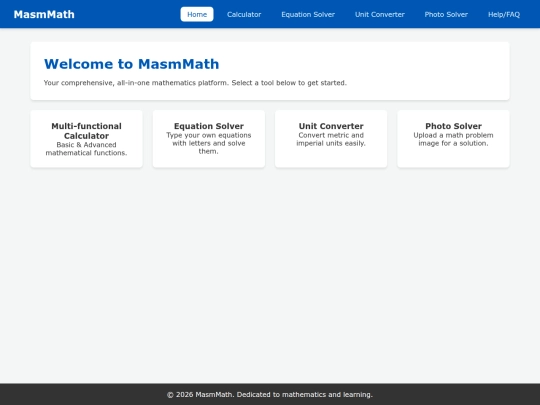Go to Equation Solver in navbar

[308, 14]
